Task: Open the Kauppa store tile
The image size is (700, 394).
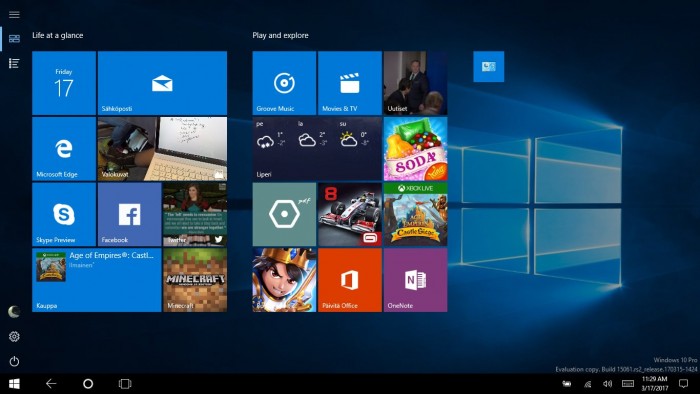Action: coord(96,280)
